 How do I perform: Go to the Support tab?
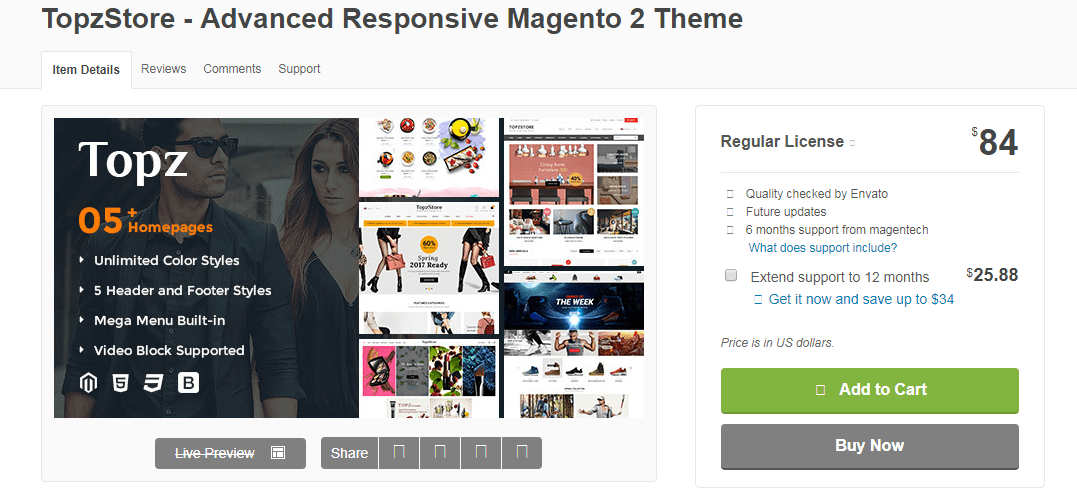click(x=299, y=69)
